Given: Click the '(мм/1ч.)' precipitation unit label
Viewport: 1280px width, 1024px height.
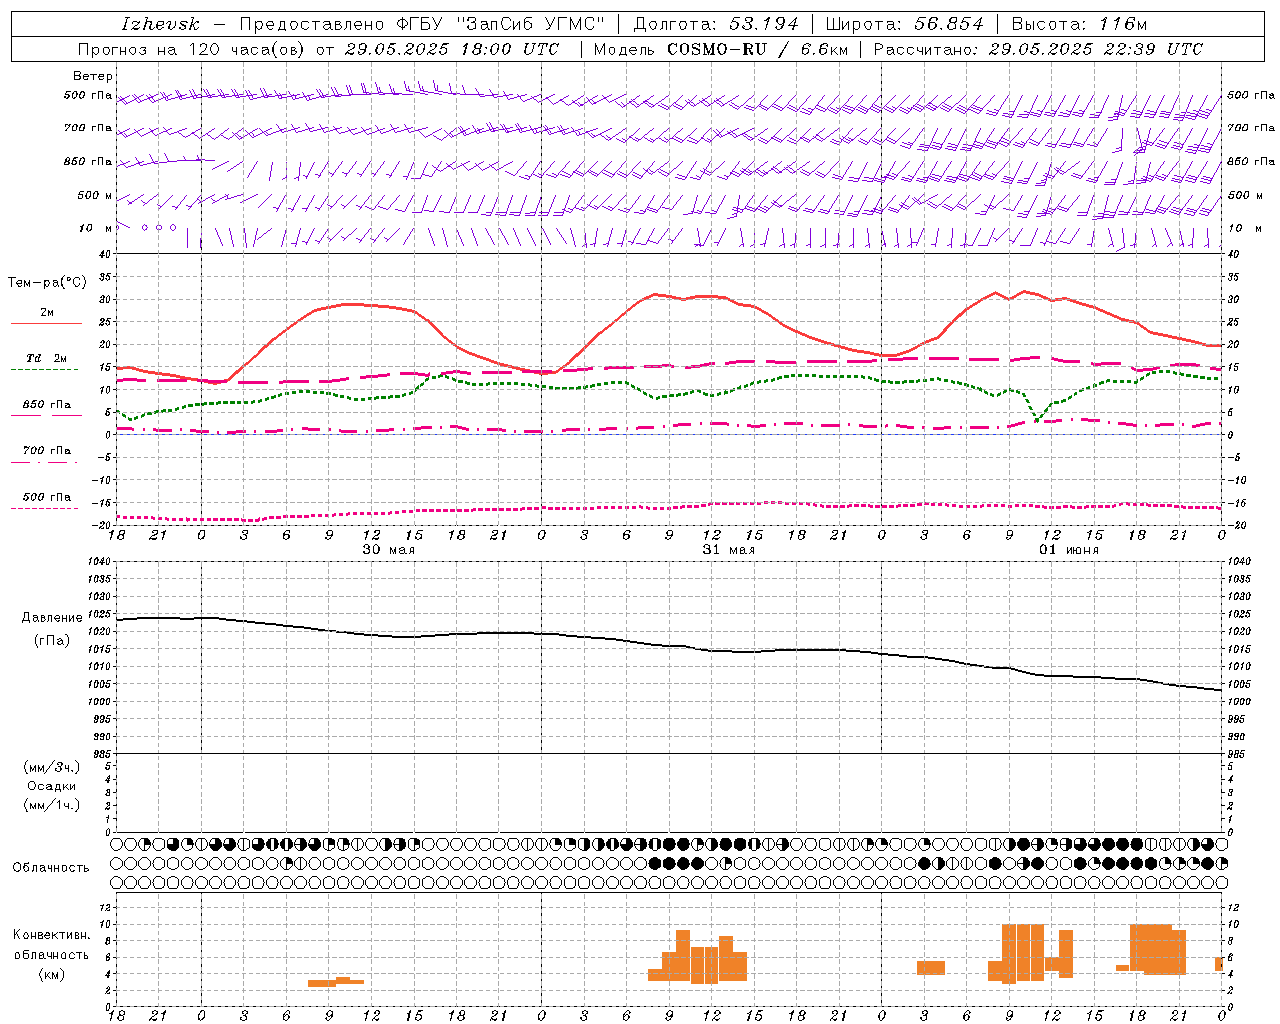Looking at the screenshot, I should (52, 805).
